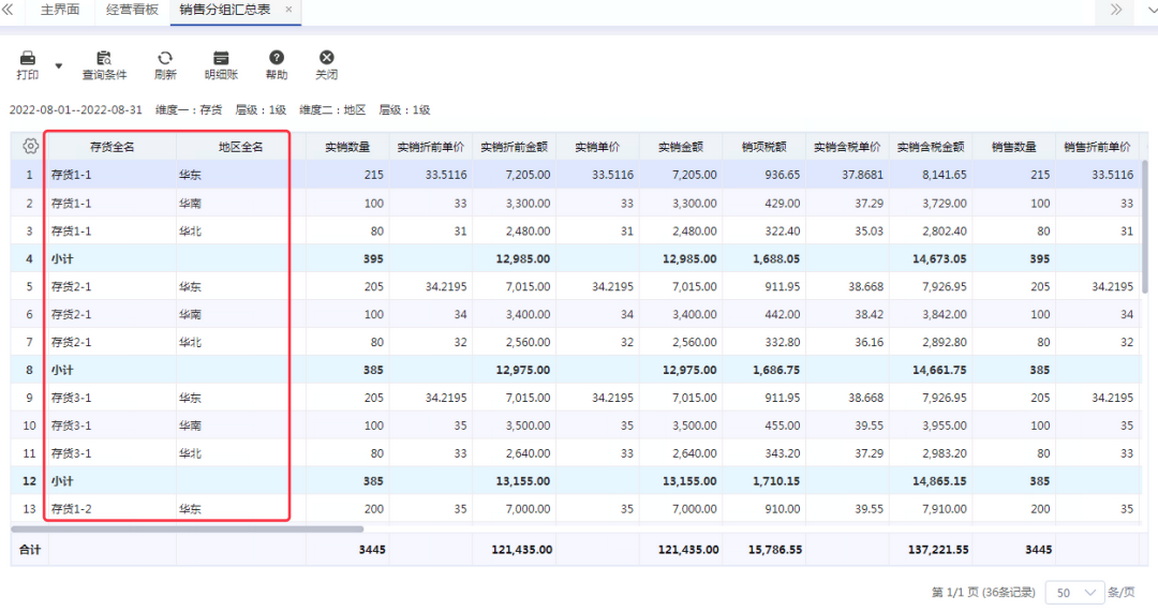Image resolution: width=1158 pixels, height=612 pixels.
Task: Click the 存货全名 column header
Action: (112, 147)
